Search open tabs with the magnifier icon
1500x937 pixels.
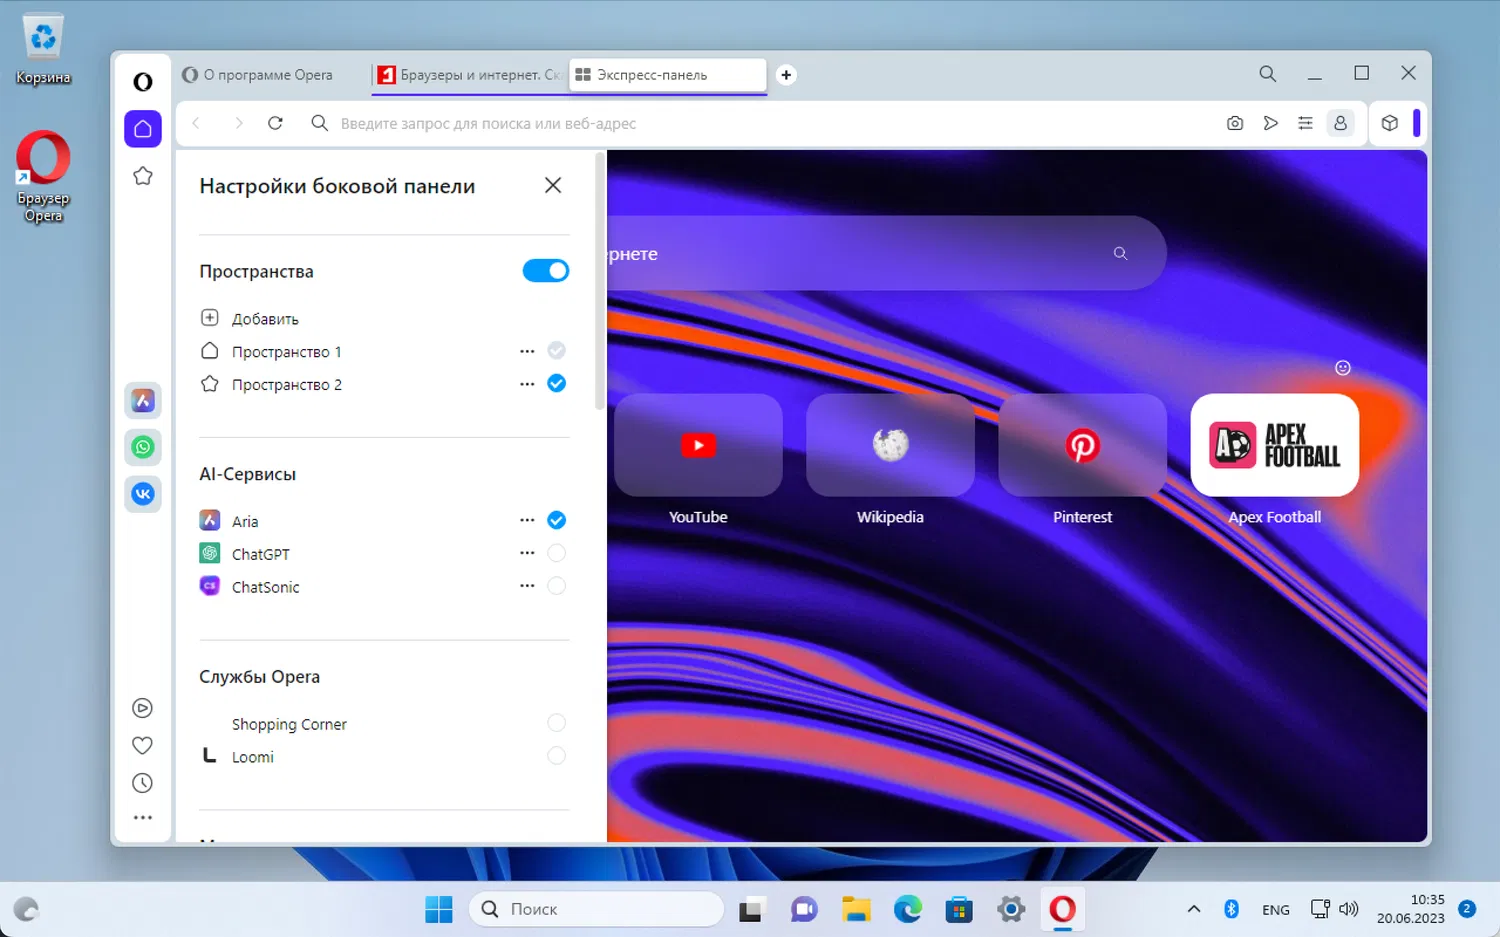1267,73
